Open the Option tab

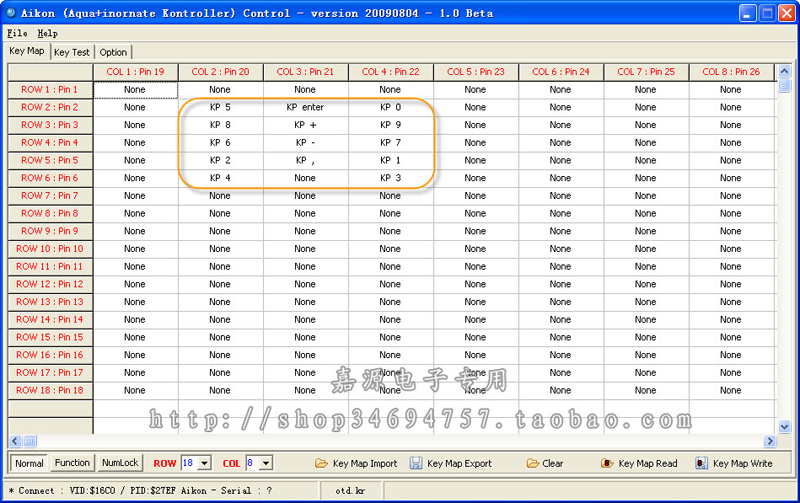point(113,52)
